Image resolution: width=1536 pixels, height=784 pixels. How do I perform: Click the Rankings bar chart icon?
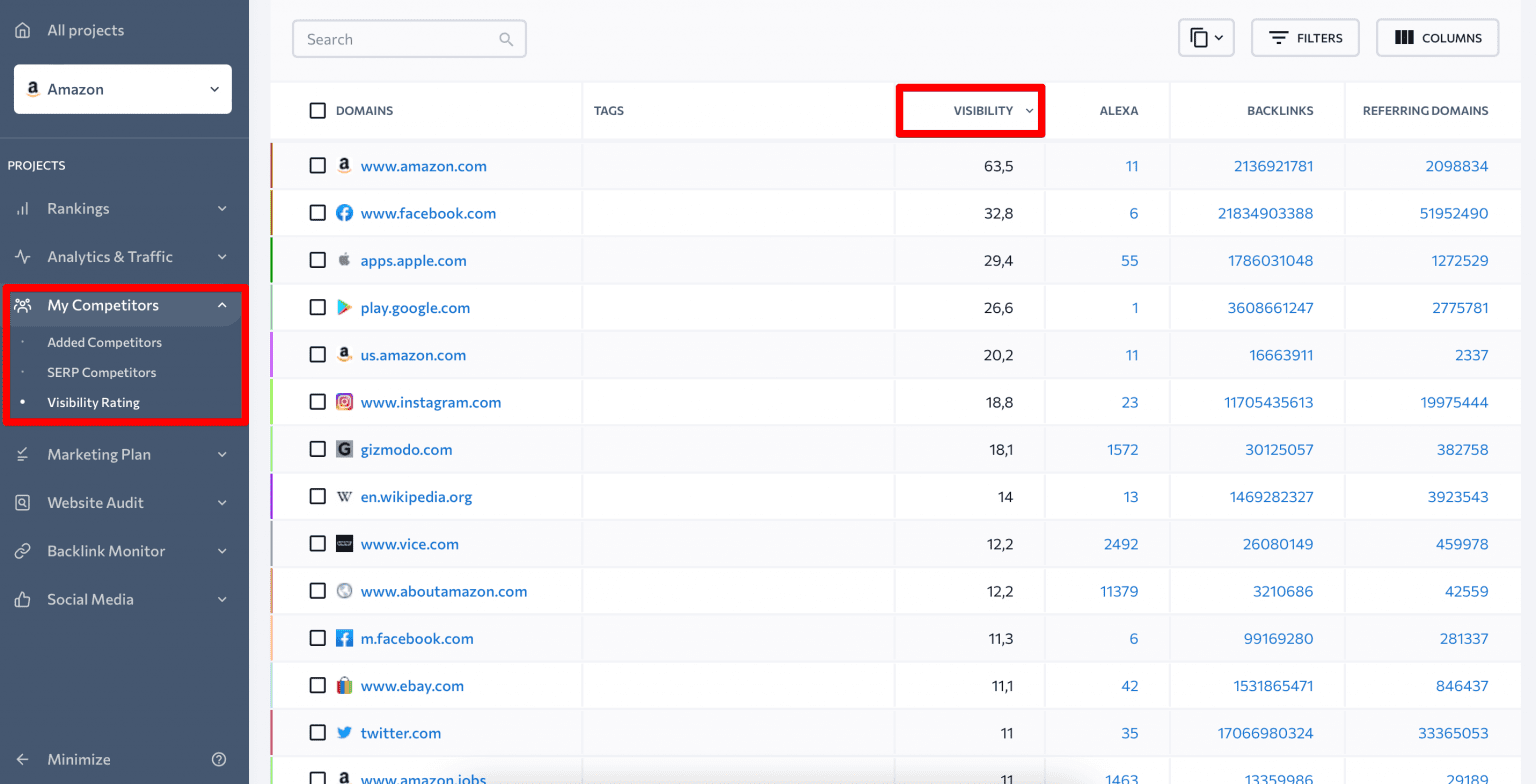22,209
